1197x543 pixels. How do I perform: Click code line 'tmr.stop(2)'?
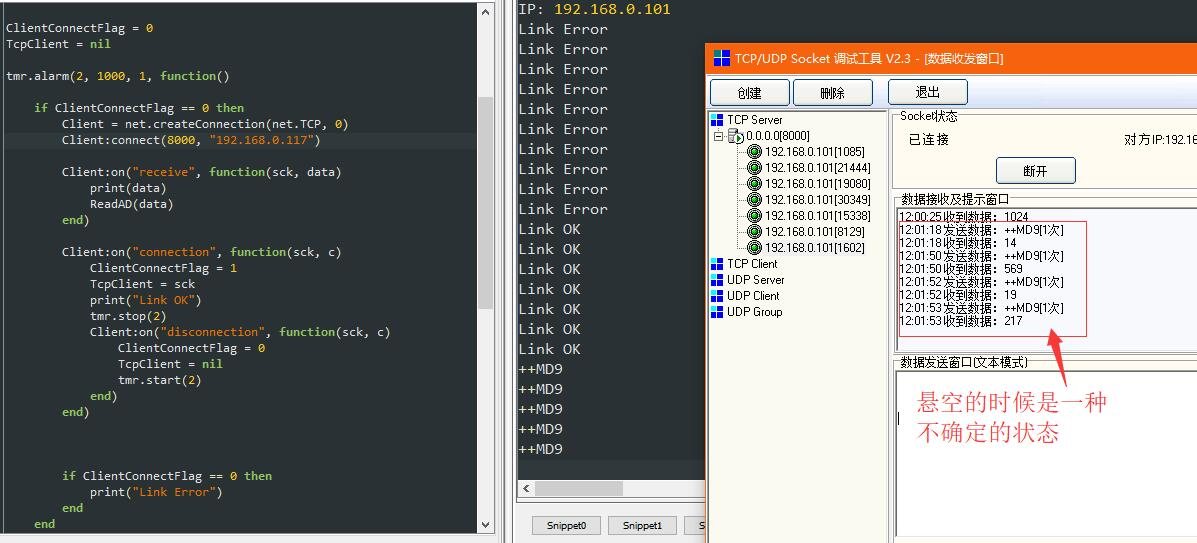click(128, 315)
